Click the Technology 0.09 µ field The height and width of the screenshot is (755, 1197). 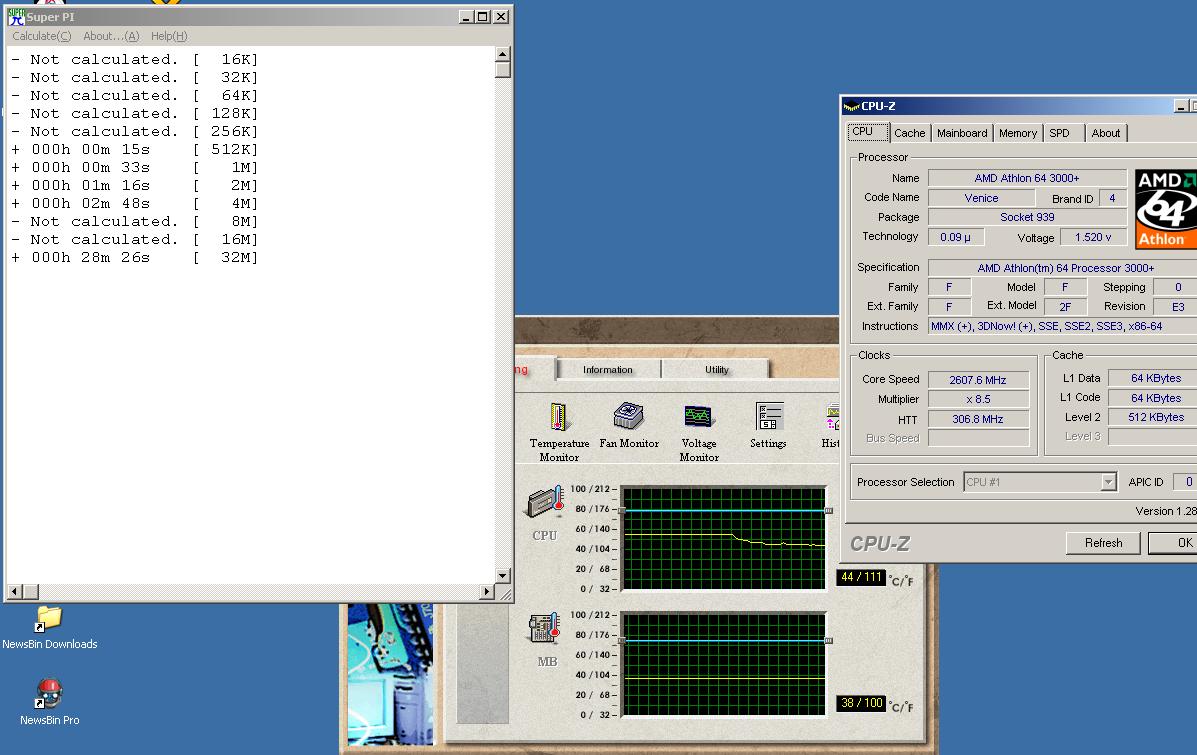pyautogui.click(x=956, y=237)
